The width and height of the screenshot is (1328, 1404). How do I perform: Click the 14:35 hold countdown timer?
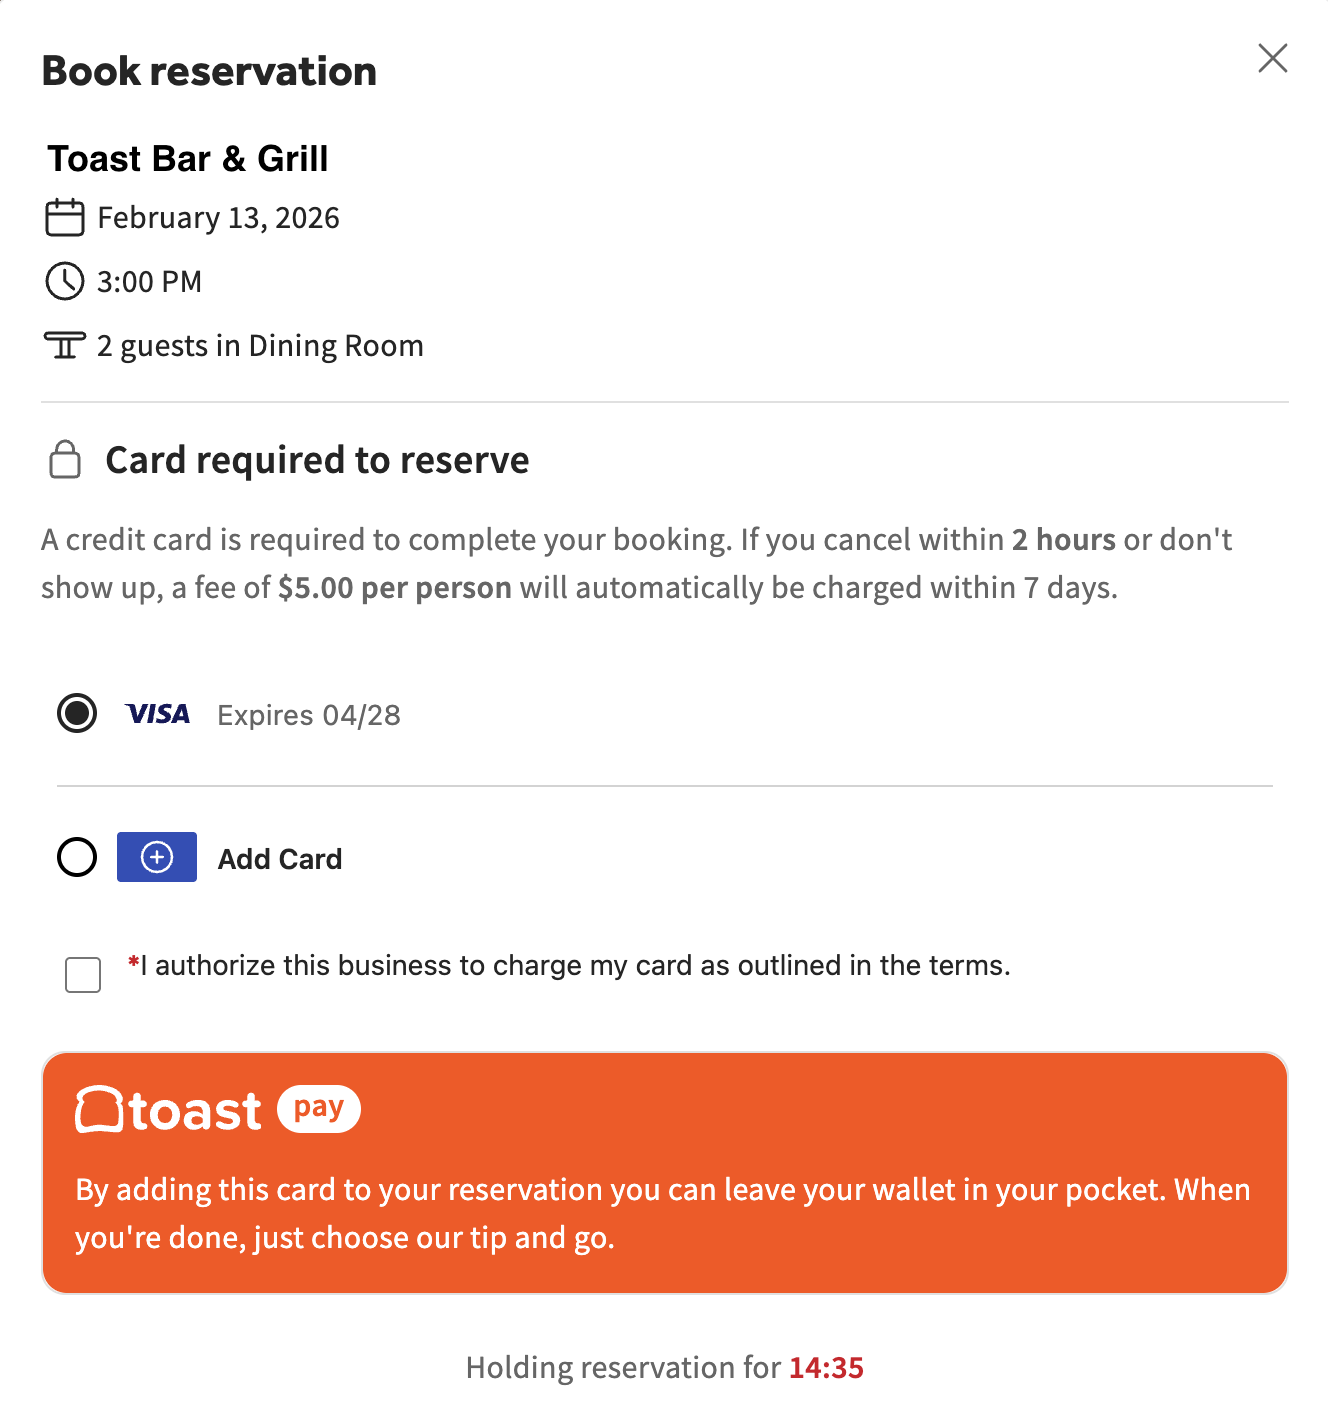point(826,1367)
